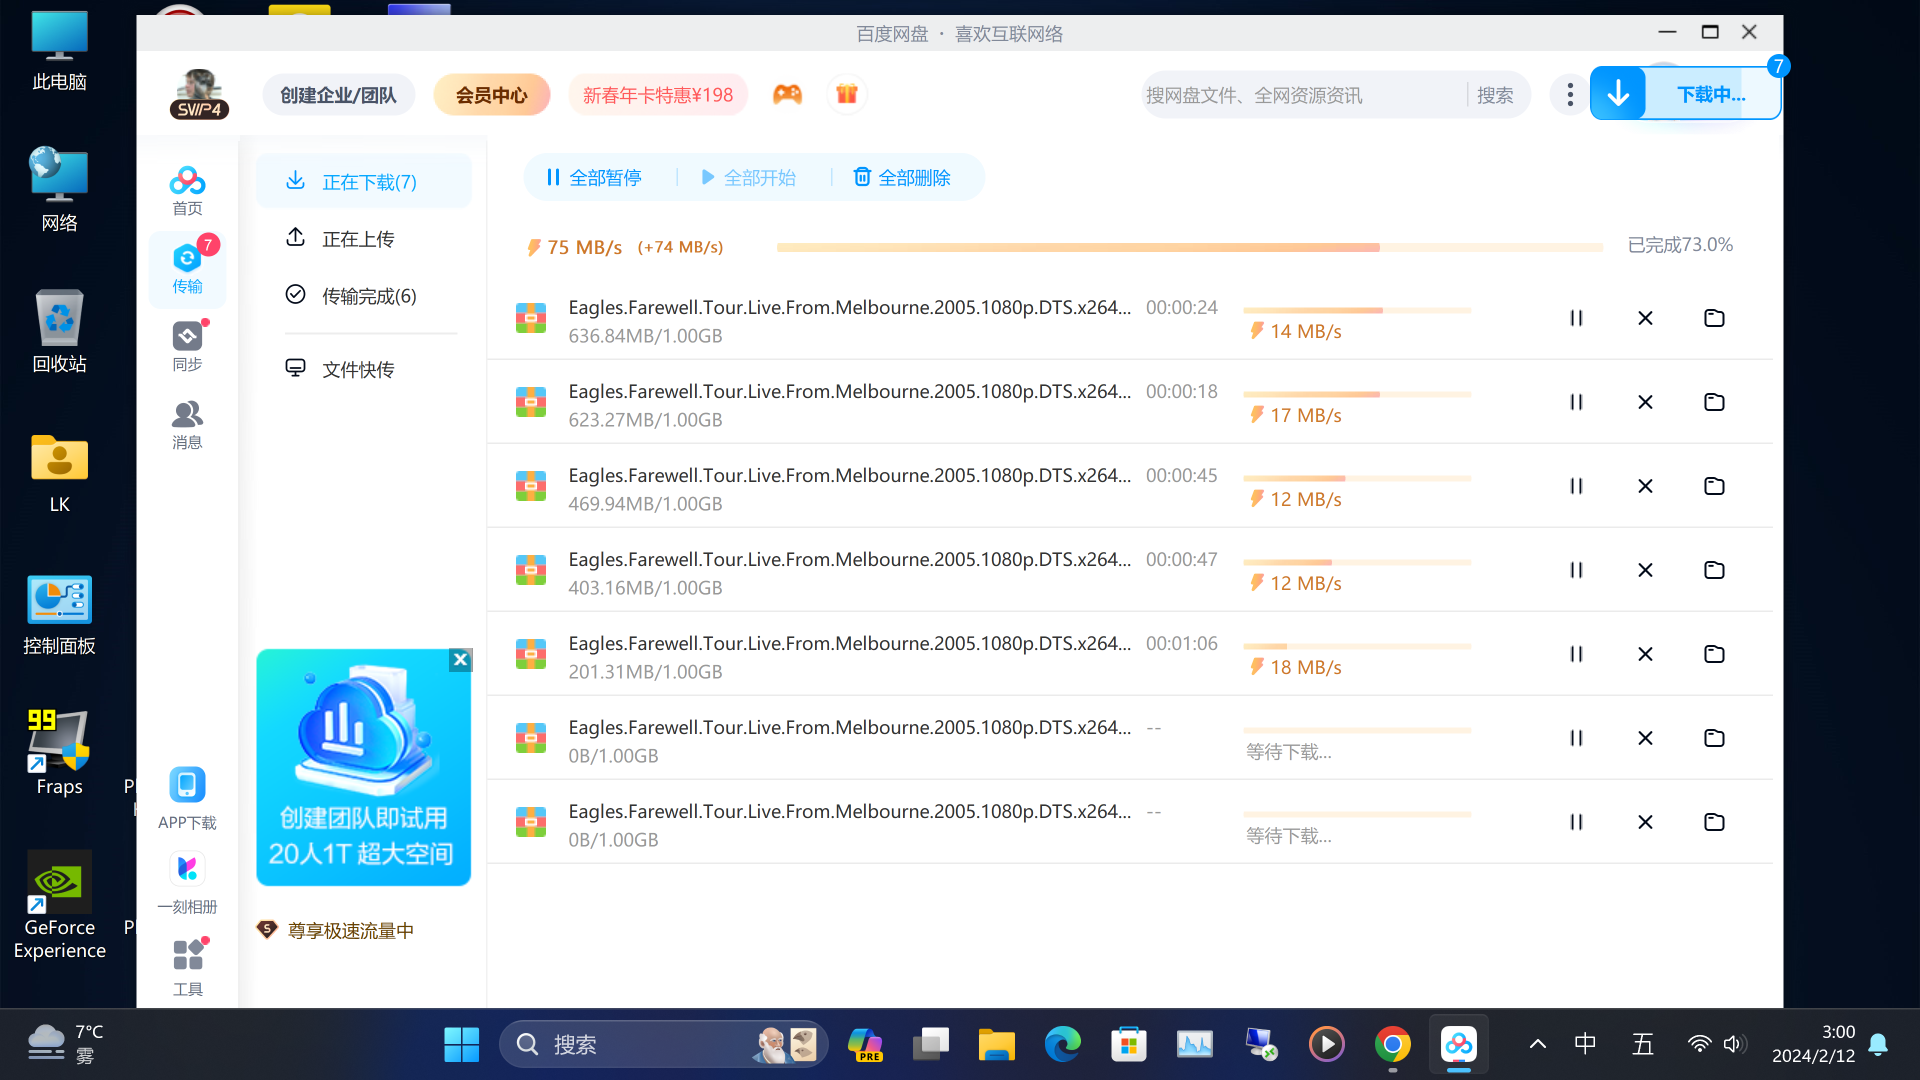Screen dimensions: 1920x1080
Task: Click 全部删除 to delete all downloads
Action: coord(901,177)
